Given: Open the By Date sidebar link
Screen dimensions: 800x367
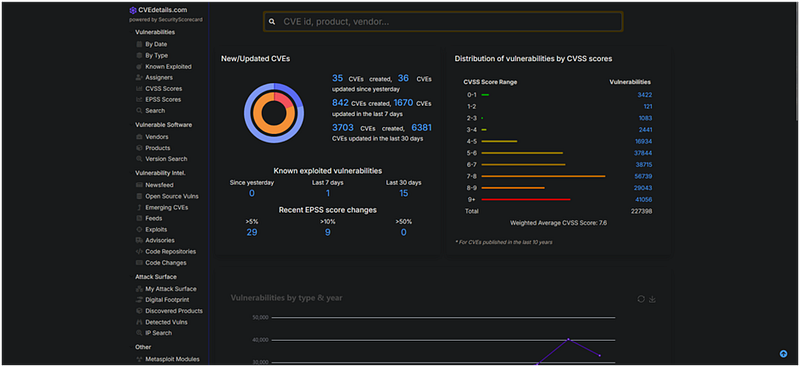Looking at the screenshot, I should [x=156, y=44].
